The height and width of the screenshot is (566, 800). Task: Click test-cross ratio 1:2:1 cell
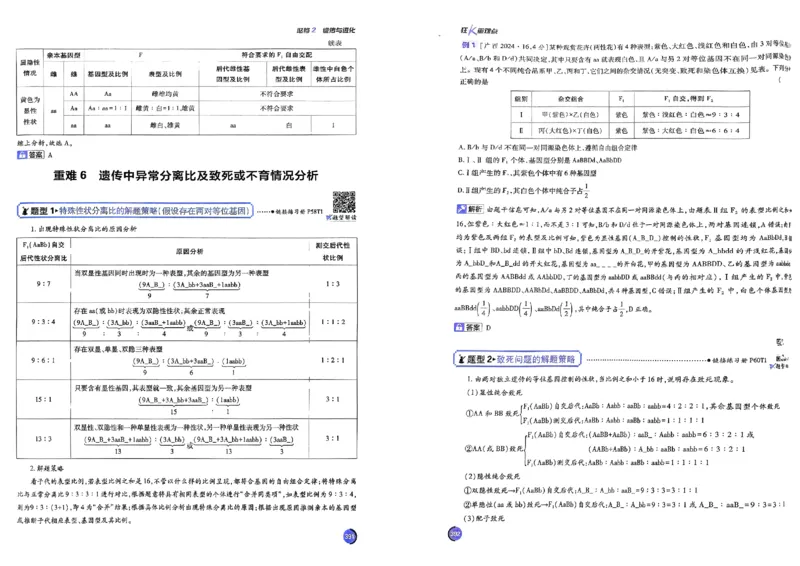pyautogui.click(x=333, y=360)
